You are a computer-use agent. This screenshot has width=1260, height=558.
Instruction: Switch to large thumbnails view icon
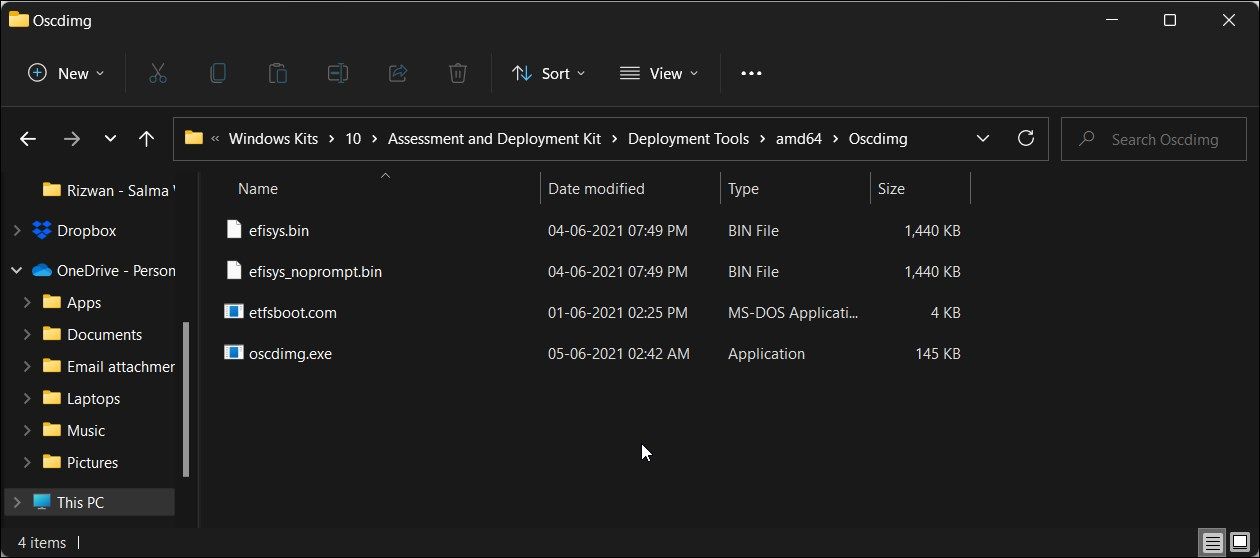pos(1240,543)
